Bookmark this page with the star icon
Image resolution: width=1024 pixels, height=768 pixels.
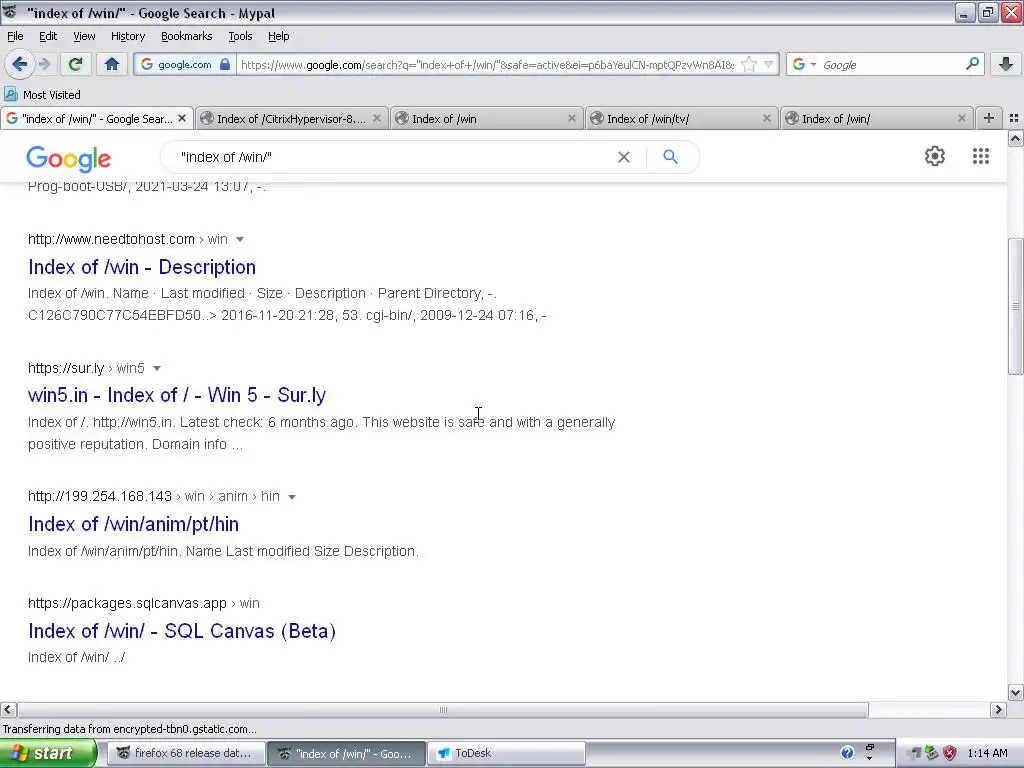(x=749, y=64)
